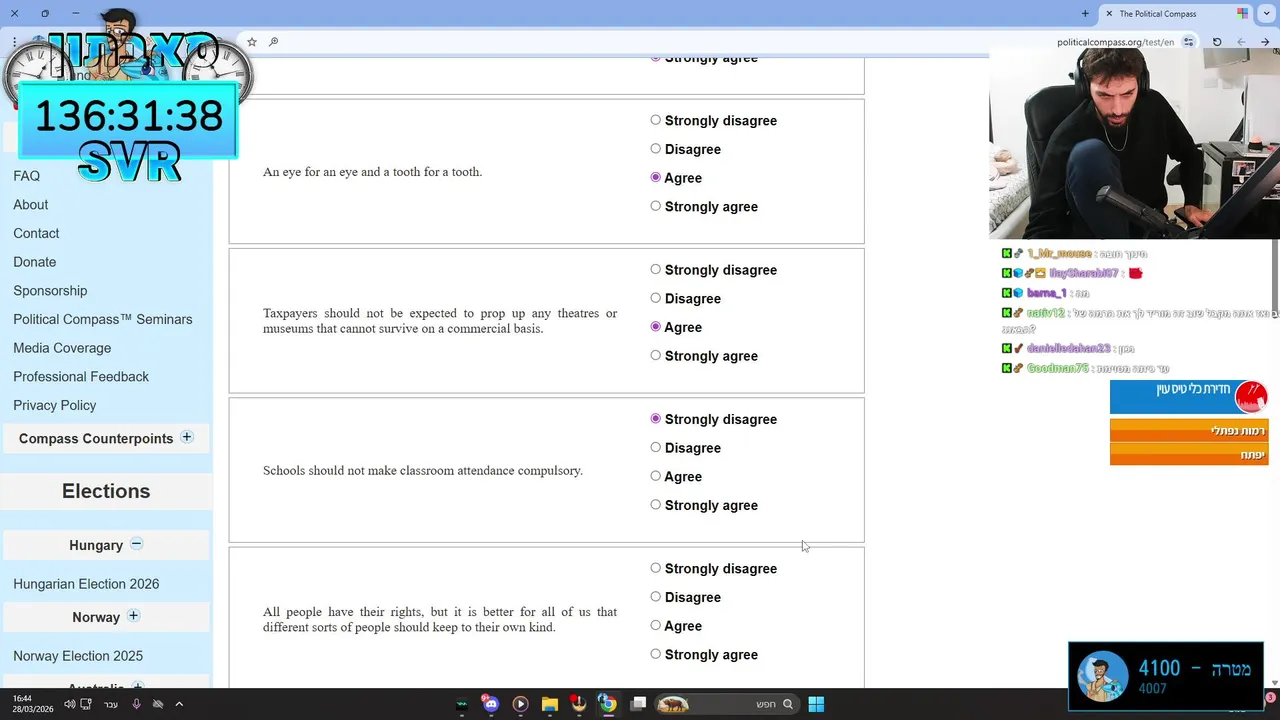Choose Disagree for theatres and museums question

[656, 298]
